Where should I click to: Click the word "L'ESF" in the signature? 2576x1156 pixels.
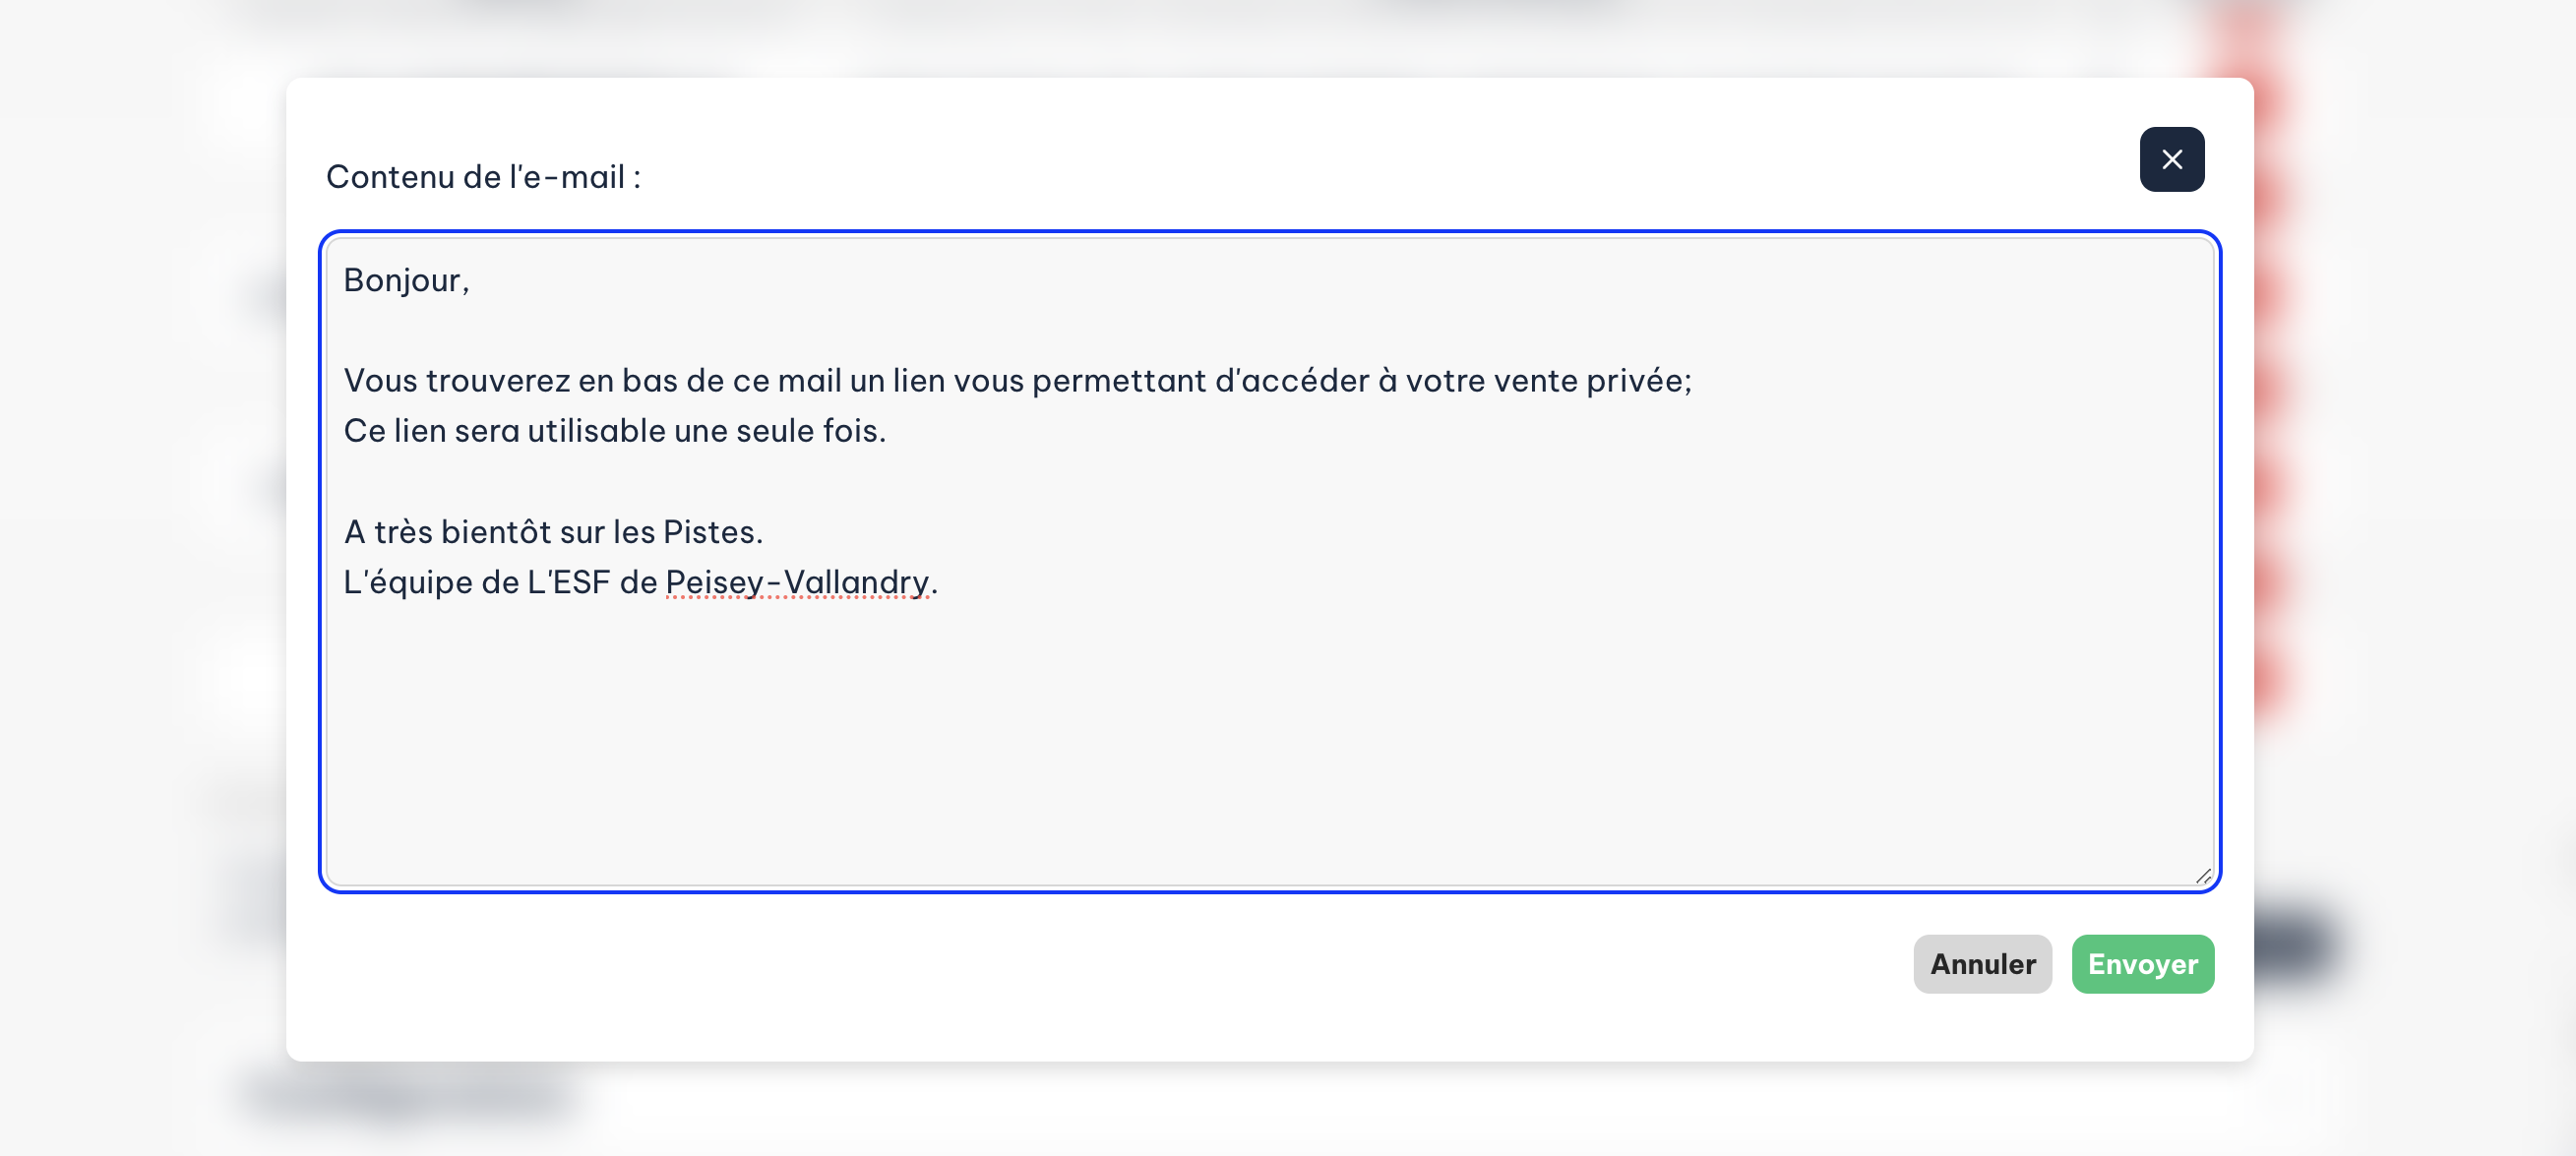click(x=568, y=582)
